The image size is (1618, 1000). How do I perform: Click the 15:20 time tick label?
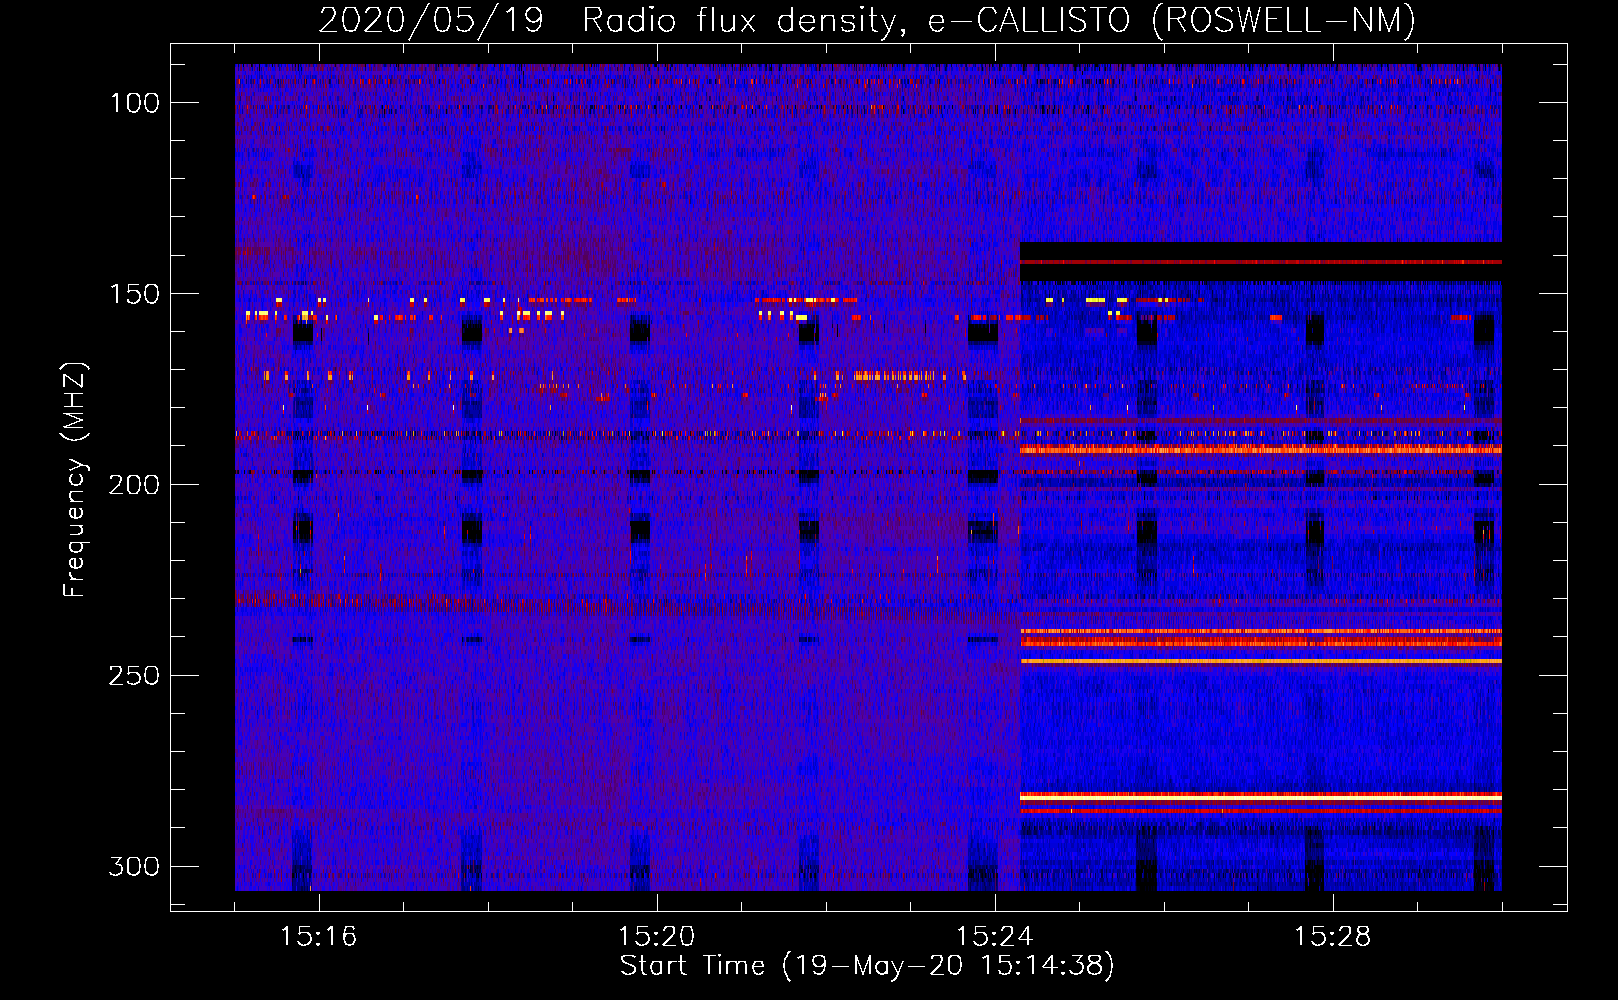pyautogui.click(x=657, y=937)
